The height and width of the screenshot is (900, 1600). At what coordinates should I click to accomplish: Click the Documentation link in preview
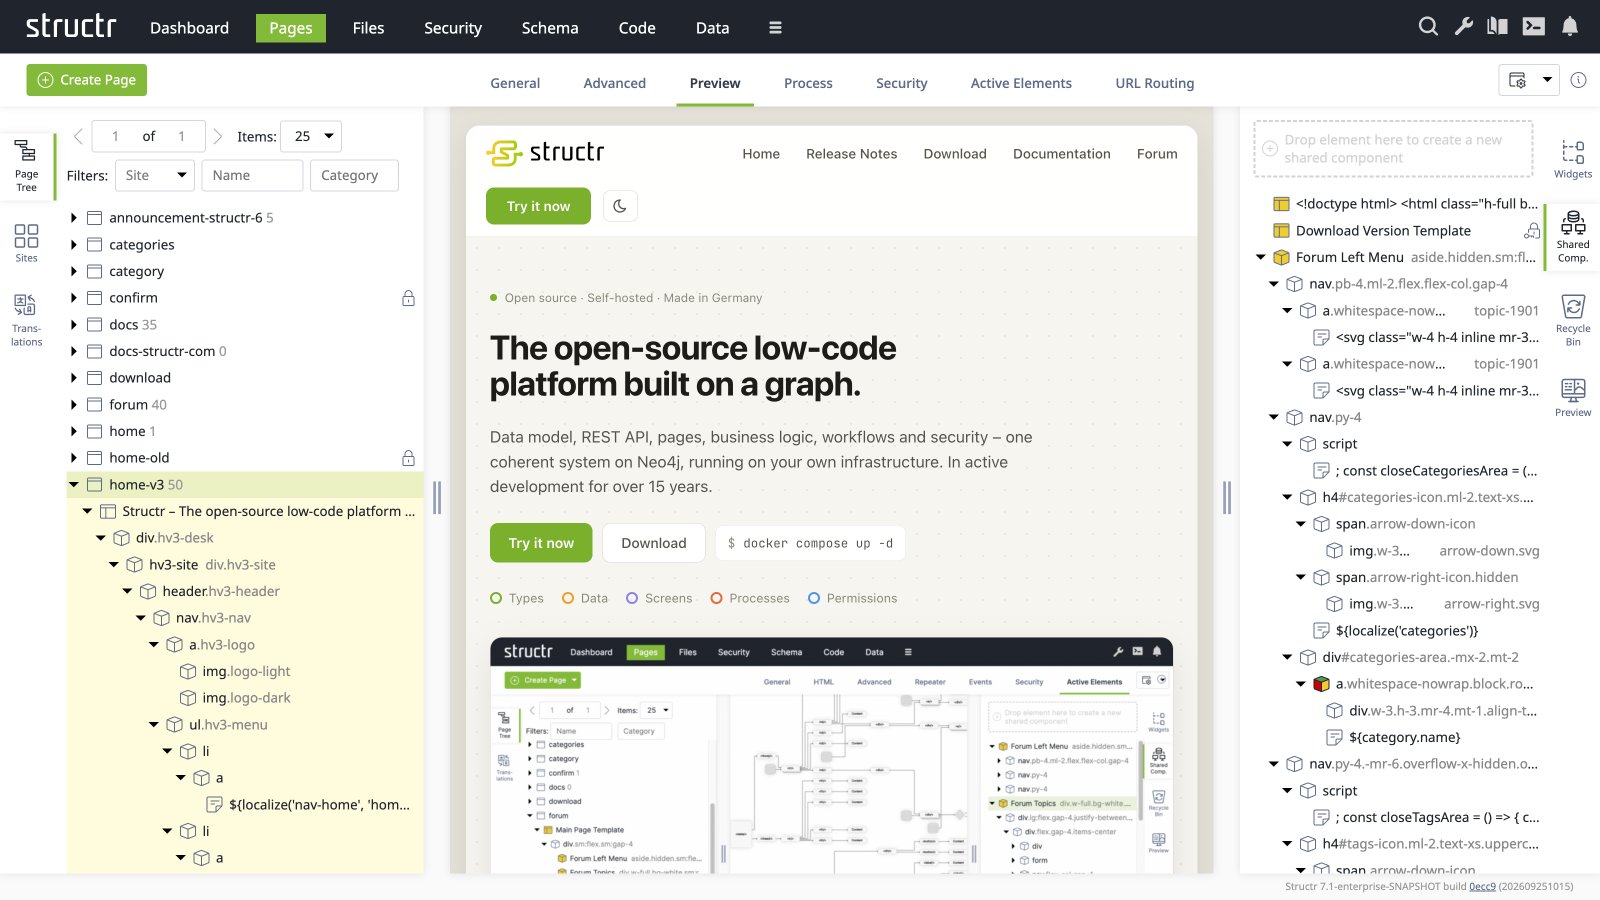1062,154
